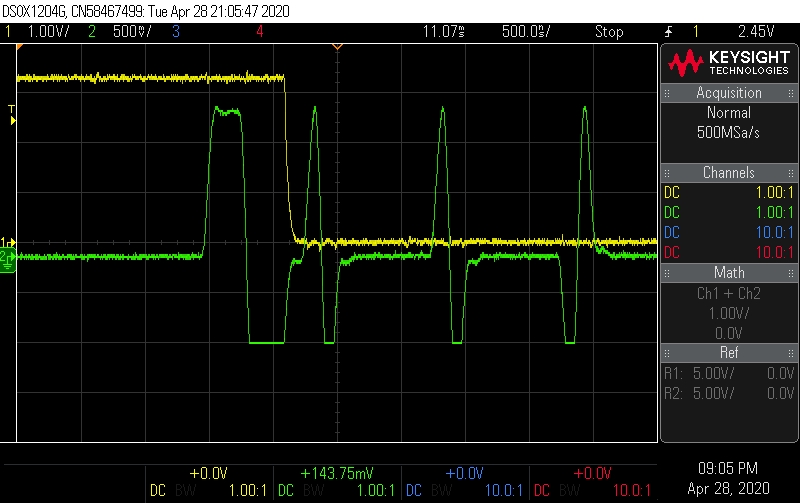Click the channel 1 ground level marker

coord(6,243)
